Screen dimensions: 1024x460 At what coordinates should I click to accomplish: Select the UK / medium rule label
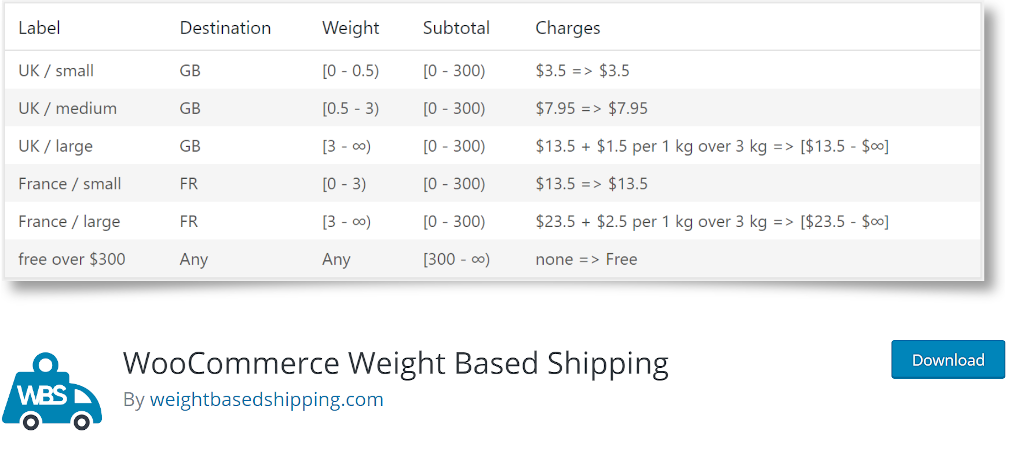pos(67,108)
